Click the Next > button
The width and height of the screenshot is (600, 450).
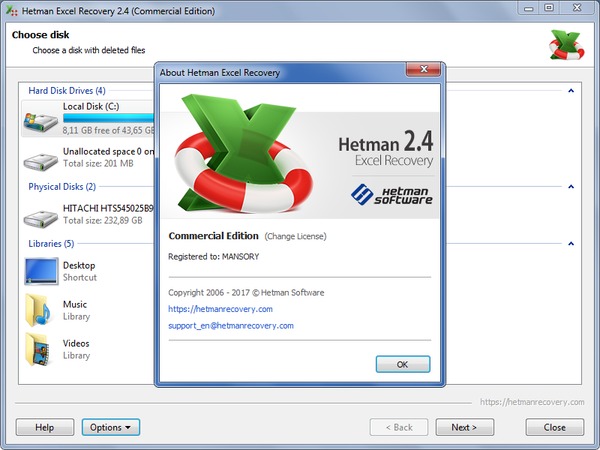pyautogui.click(x=465, y=427)
